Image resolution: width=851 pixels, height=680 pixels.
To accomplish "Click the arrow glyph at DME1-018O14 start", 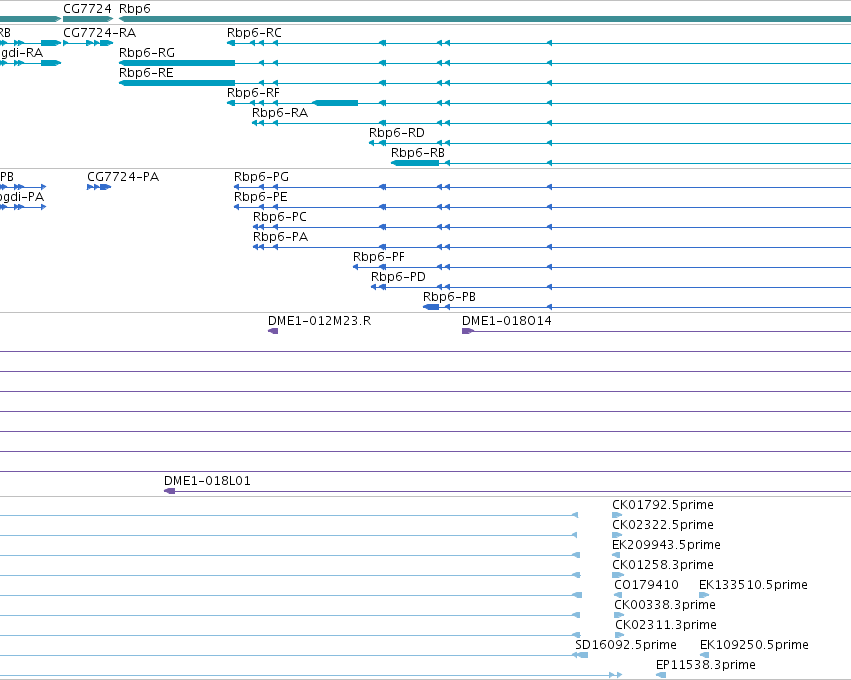I will coord(468,332).
